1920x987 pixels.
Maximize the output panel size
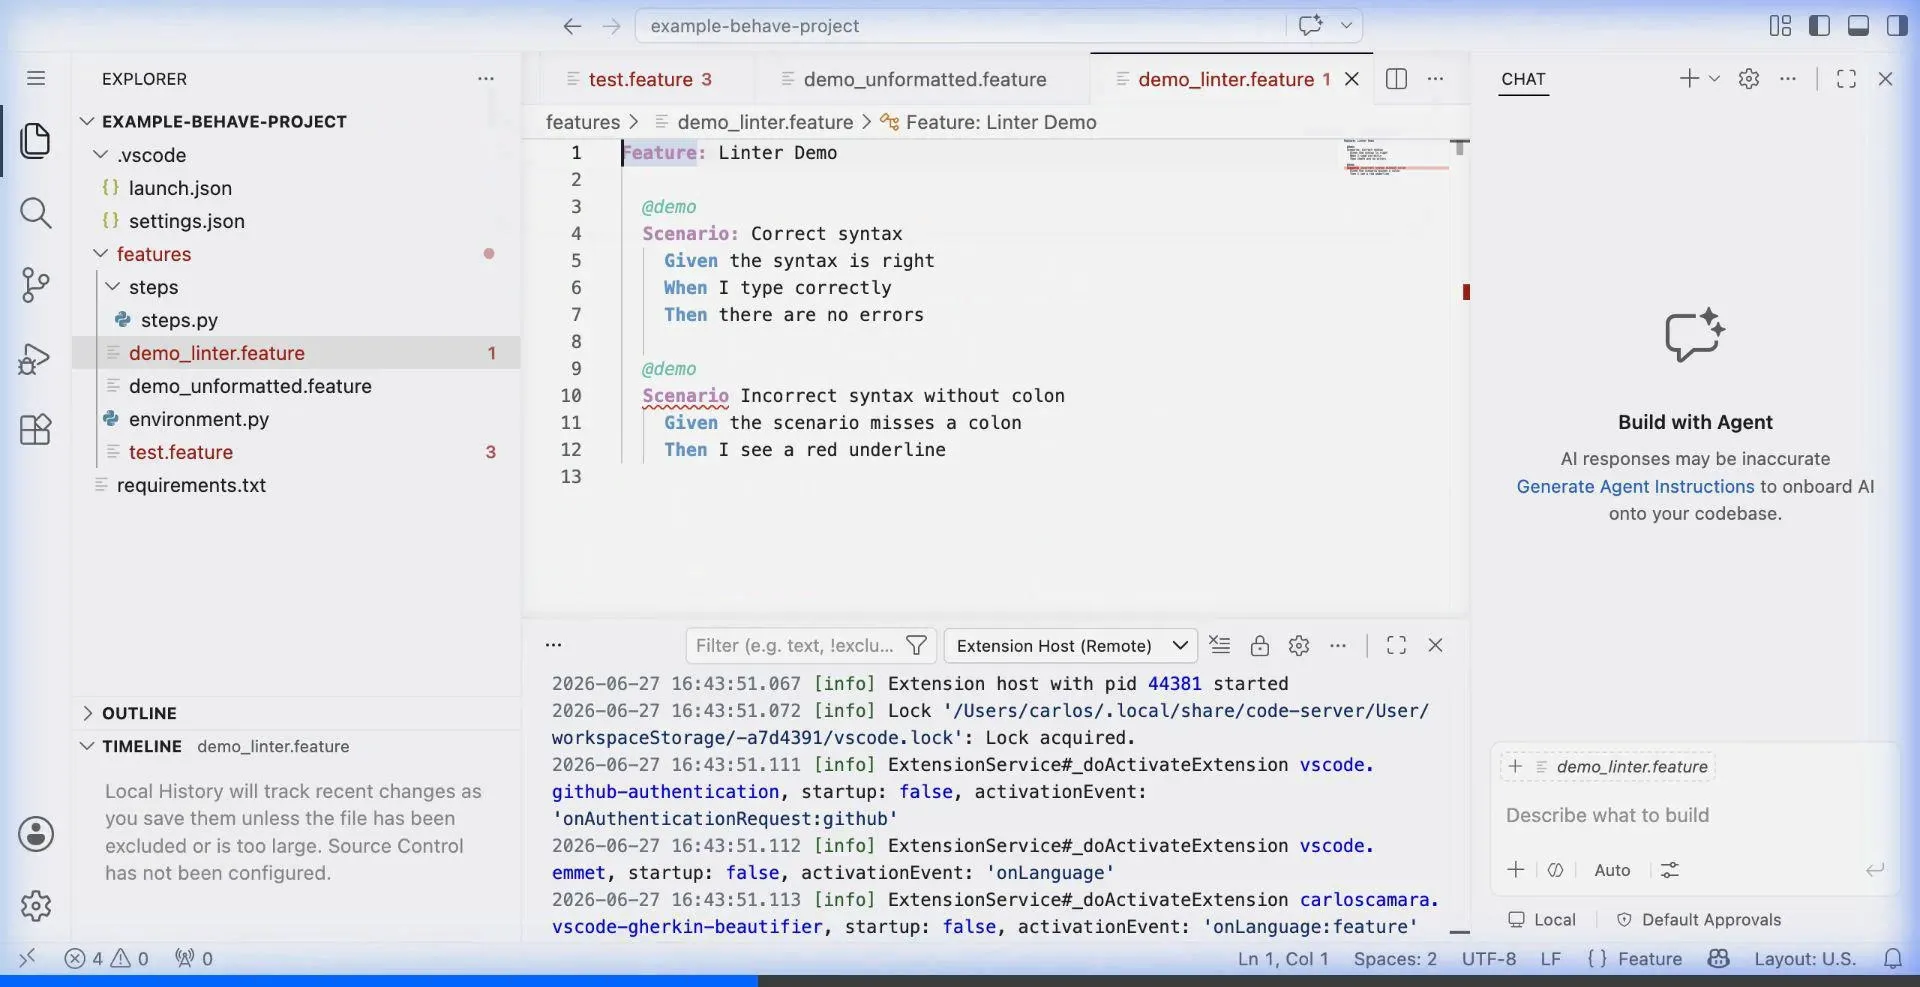point(1397,645)
